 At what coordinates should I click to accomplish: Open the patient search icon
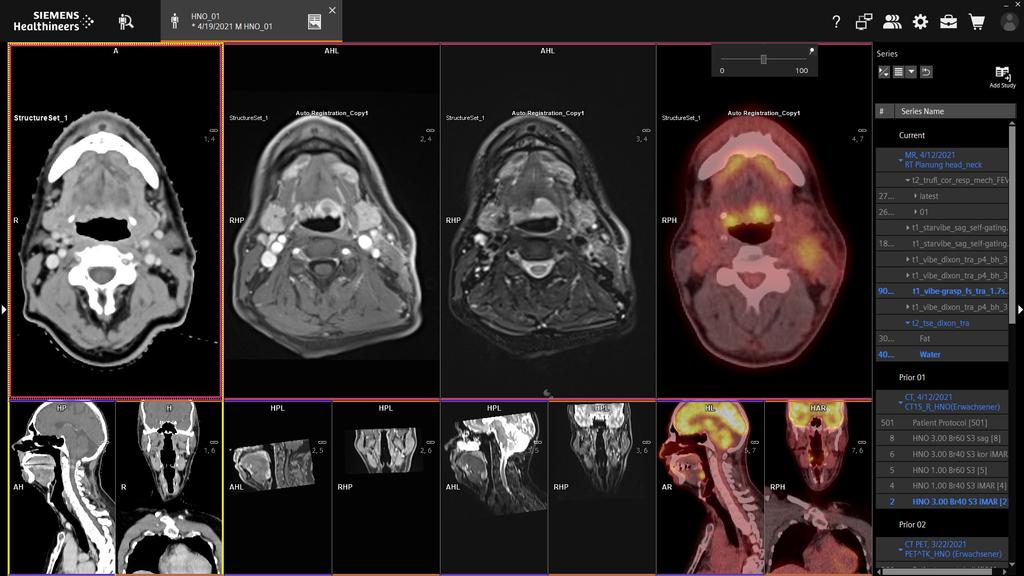point(126,21)
